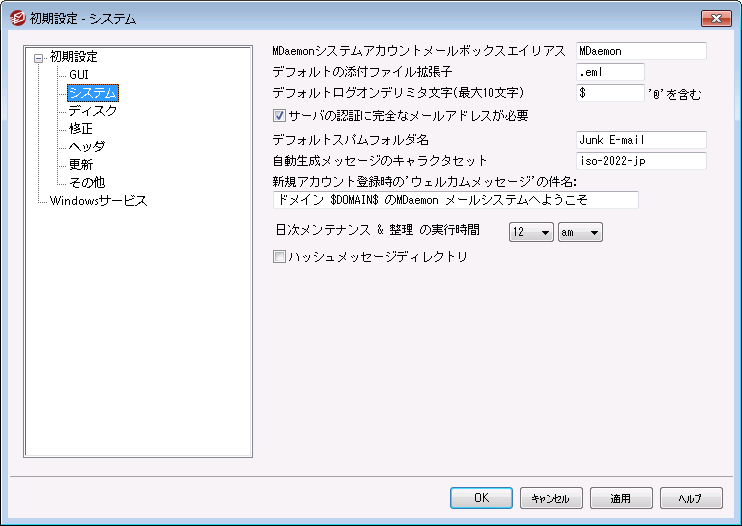Screen dimensions: 742x526
Task: Select GUI in the settings tree
Action: (78, 75)
